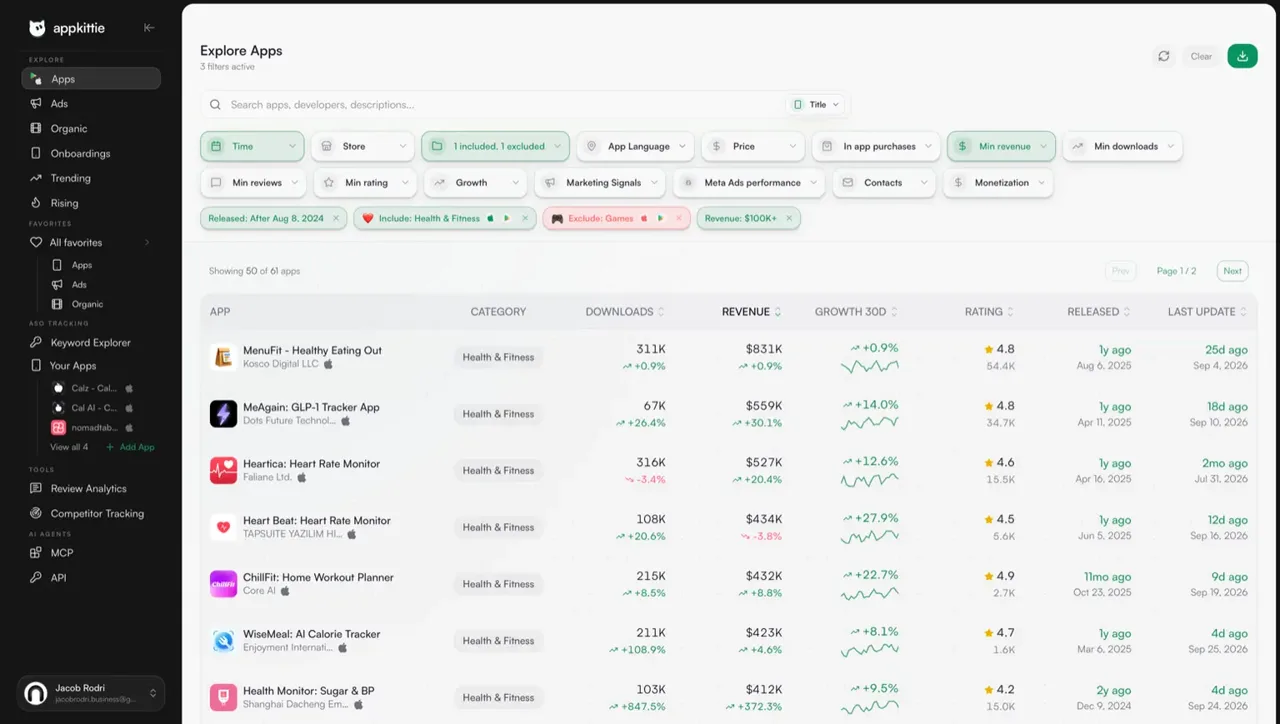
Task: Sort the table by the Downloads column
Action: tap(625, 312)
